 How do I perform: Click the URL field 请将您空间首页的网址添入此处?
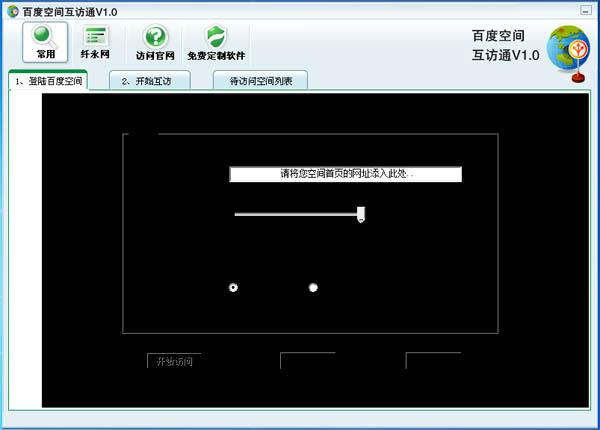[x=346, y=174]
